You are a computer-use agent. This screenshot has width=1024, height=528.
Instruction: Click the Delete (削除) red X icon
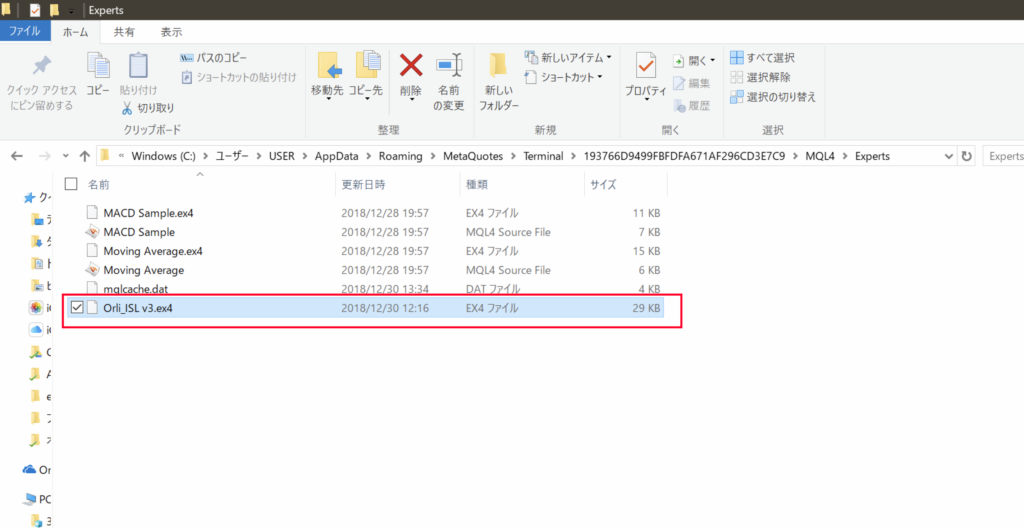pyautogui.click(x=411, y=68)
